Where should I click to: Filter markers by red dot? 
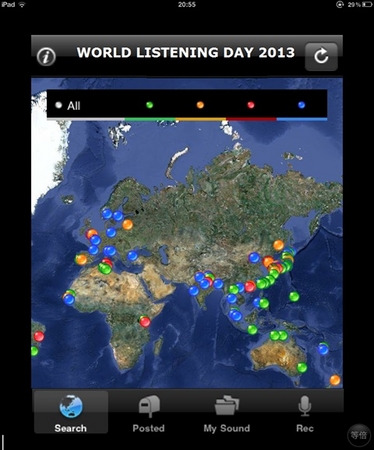(x=251, y=105)
